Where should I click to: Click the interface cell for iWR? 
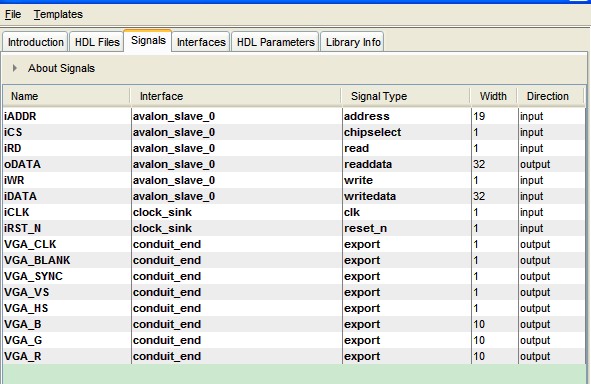(x=237, y=180)
